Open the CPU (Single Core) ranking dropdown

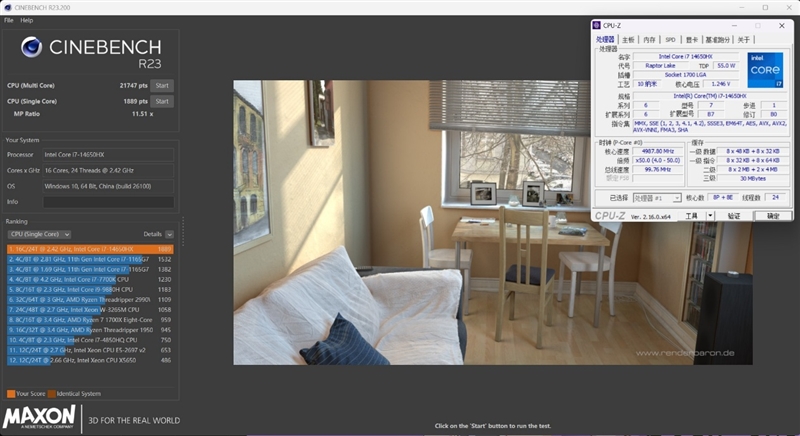pyautogui.click(x=39, y=234)
